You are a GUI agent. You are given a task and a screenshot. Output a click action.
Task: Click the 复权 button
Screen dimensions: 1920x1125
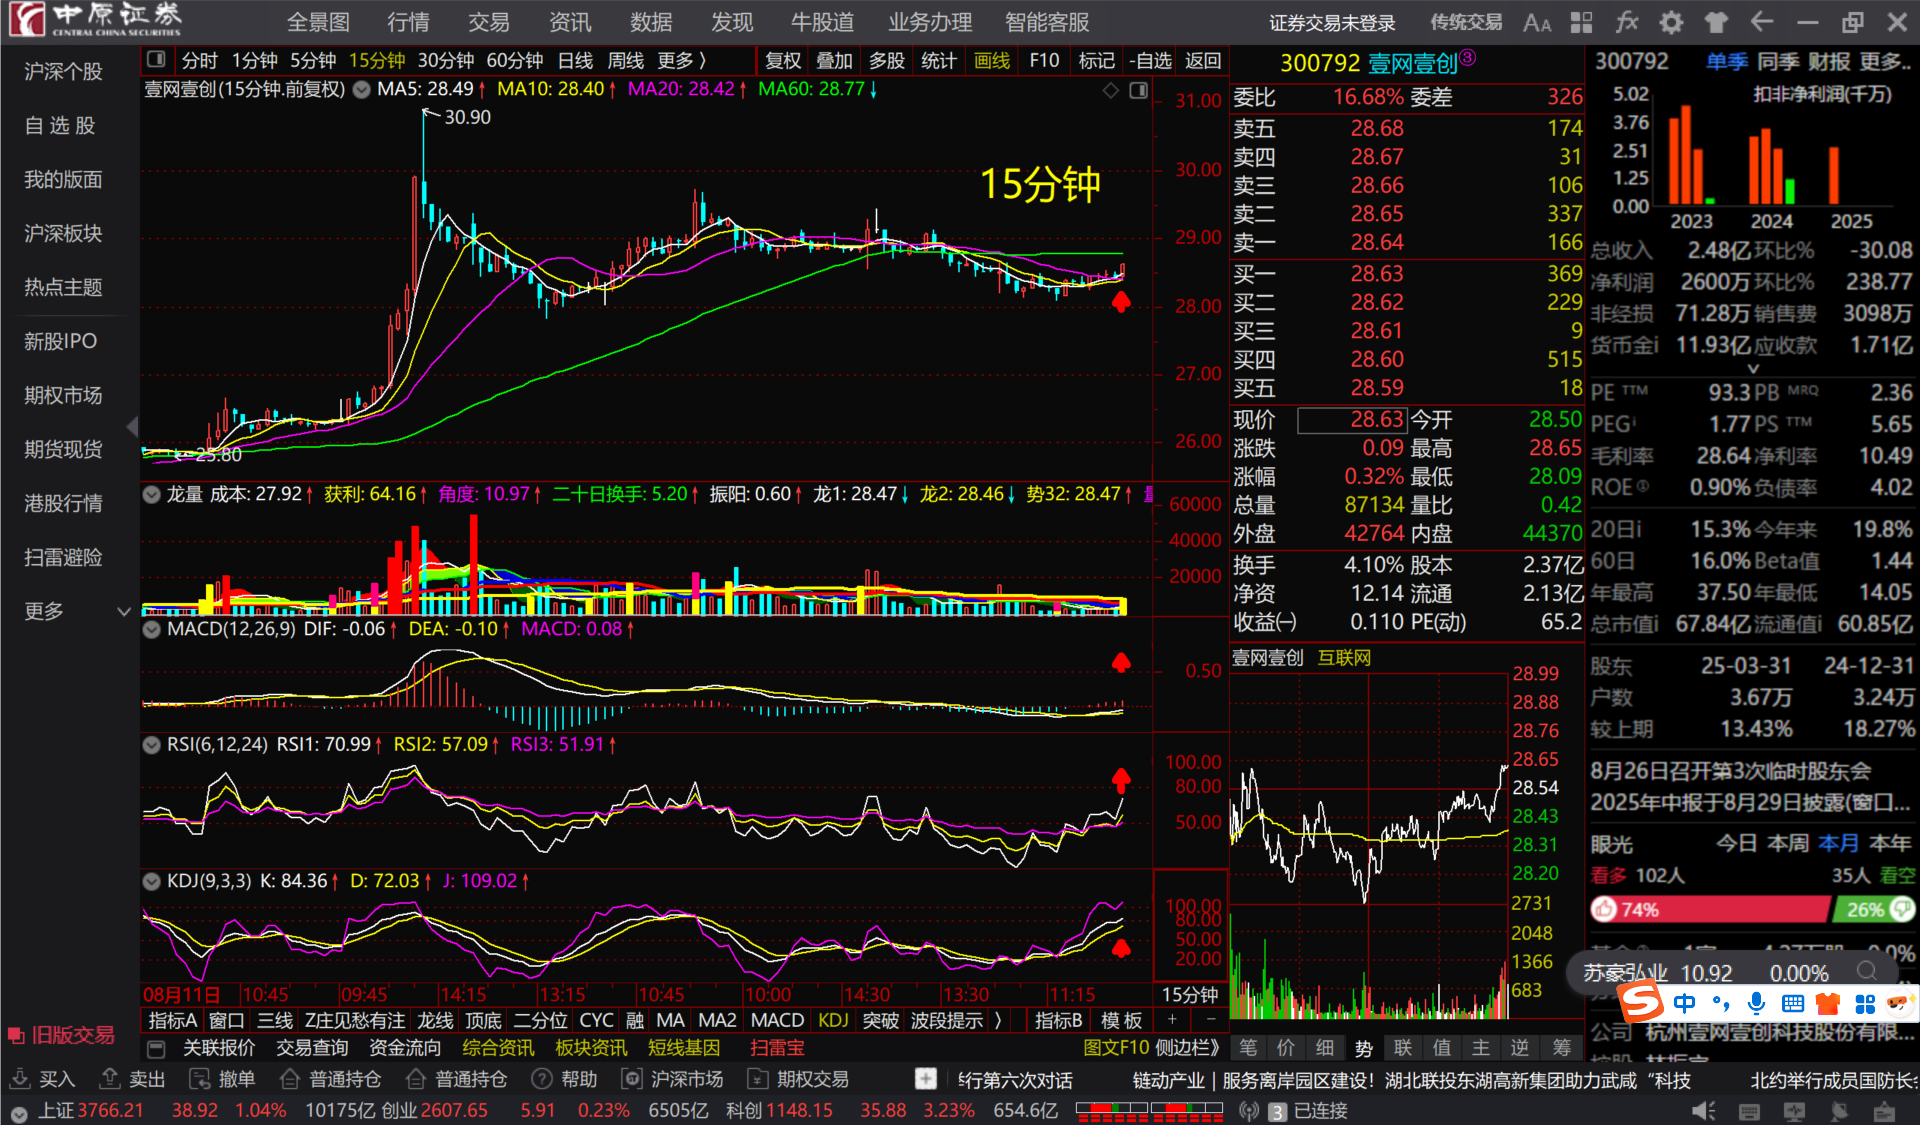[783, 60]
